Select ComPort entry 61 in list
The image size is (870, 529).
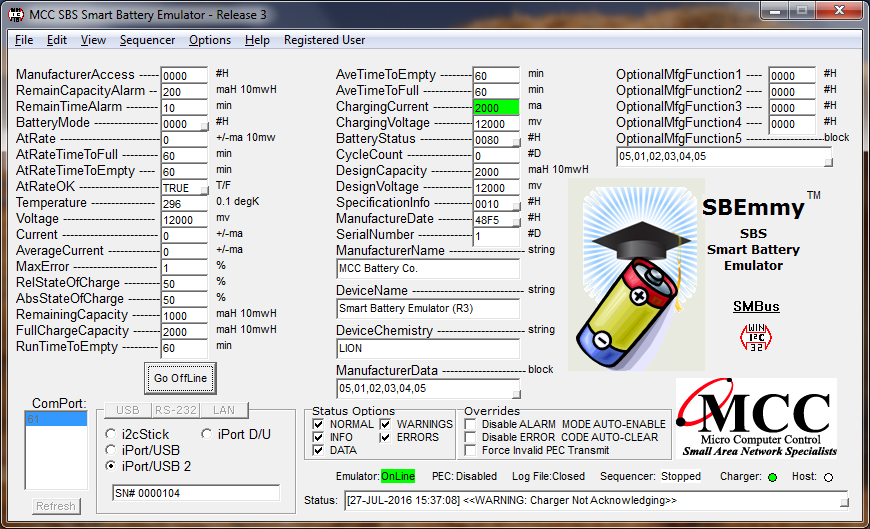56,419
